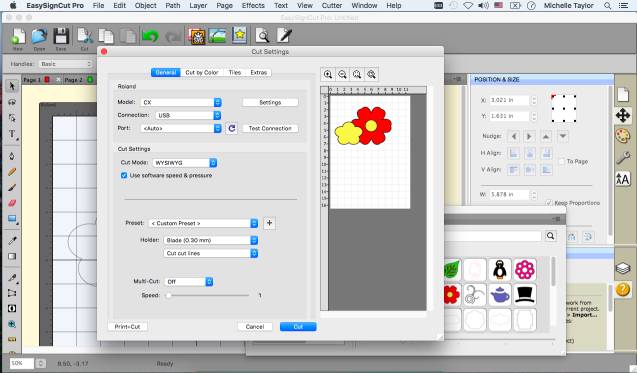Select the teapot library thumbnail
The height and width of the screenshot is (373, 637).
[x=499, y=295]
